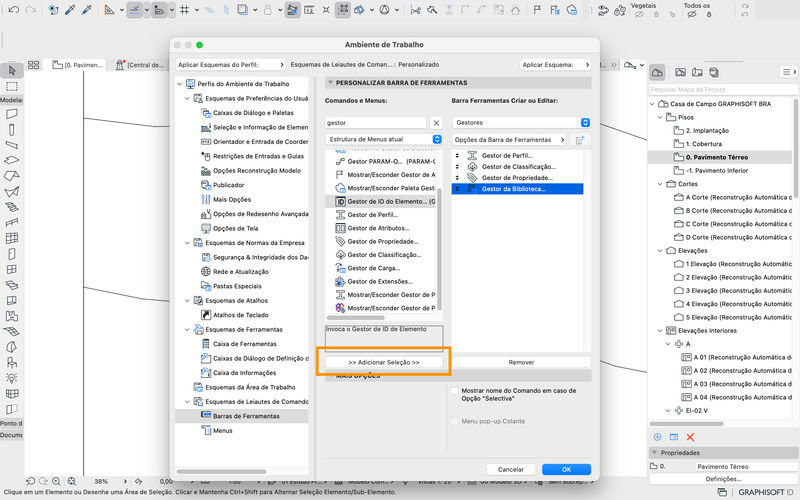
Task: Click Remover button
Action: (x=521, y=362)
